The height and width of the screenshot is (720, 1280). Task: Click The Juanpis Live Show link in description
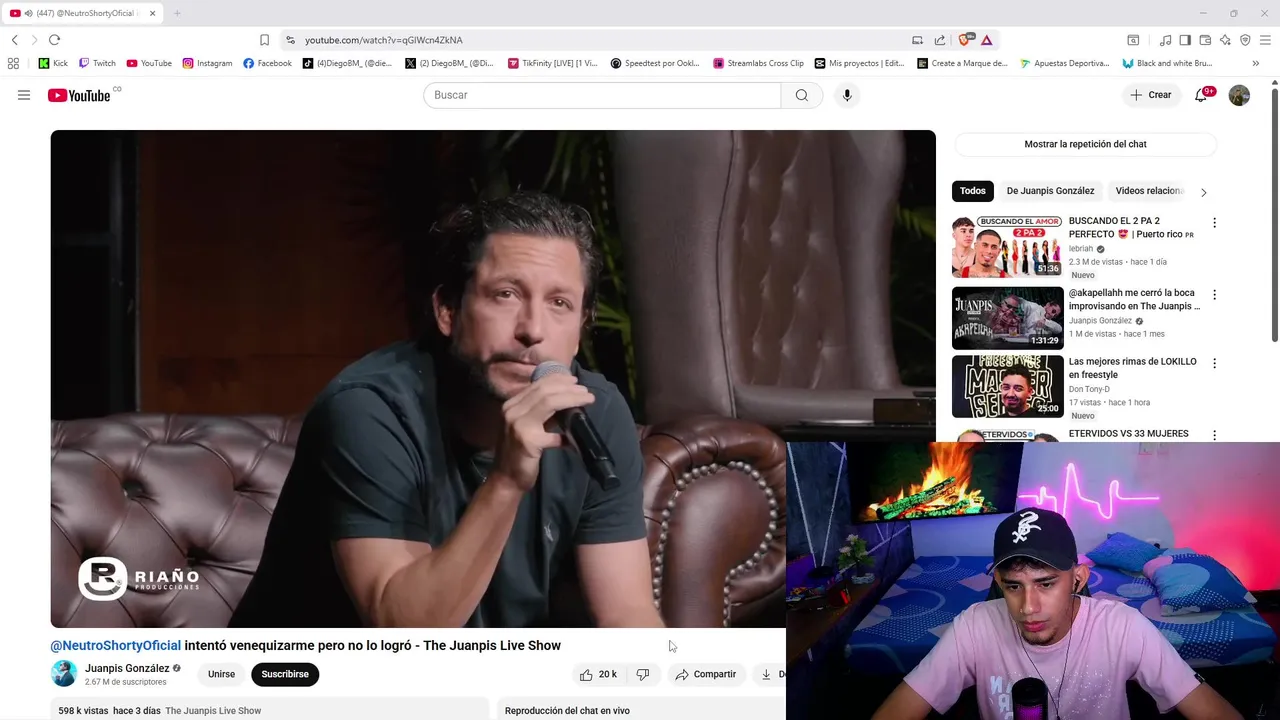coord(213,711)
